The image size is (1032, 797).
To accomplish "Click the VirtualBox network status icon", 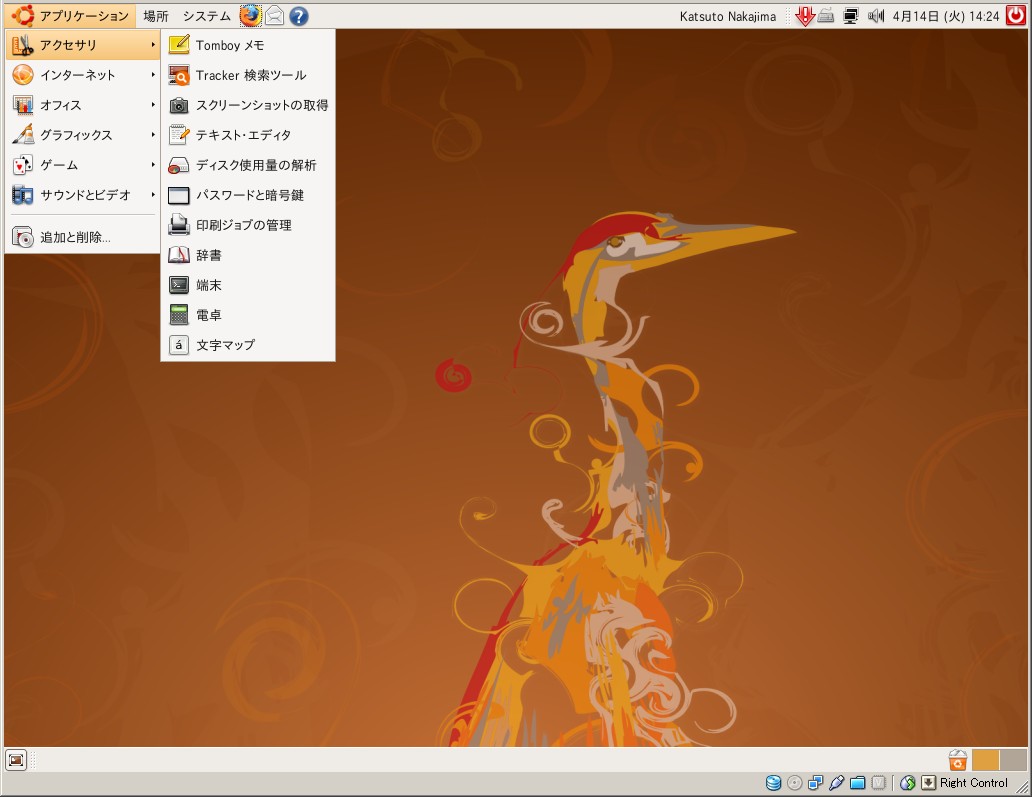I will [815, 783].
